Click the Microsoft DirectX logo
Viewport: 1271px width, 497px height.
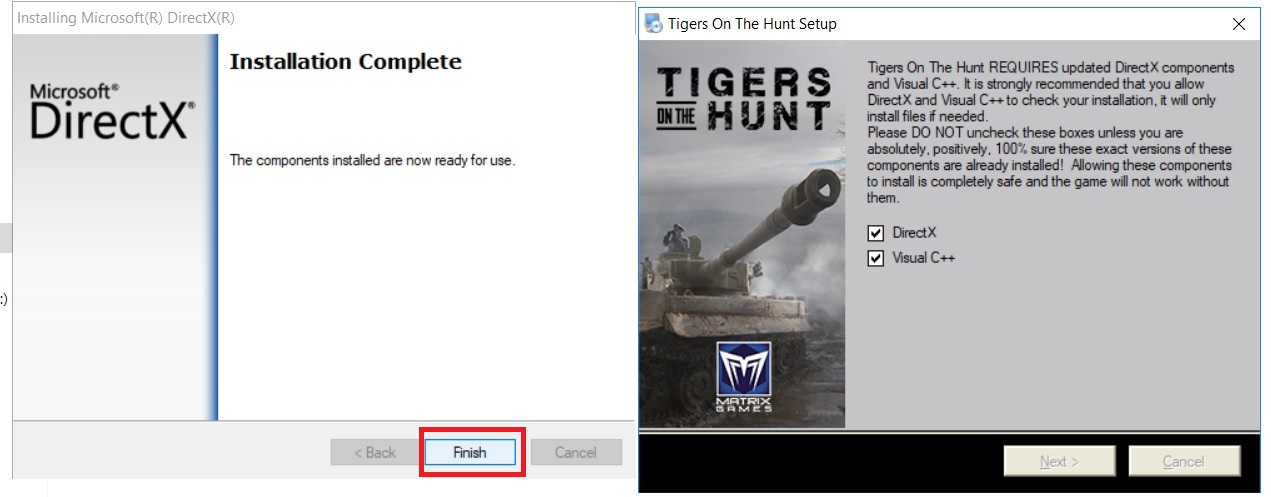pos(112,112)
